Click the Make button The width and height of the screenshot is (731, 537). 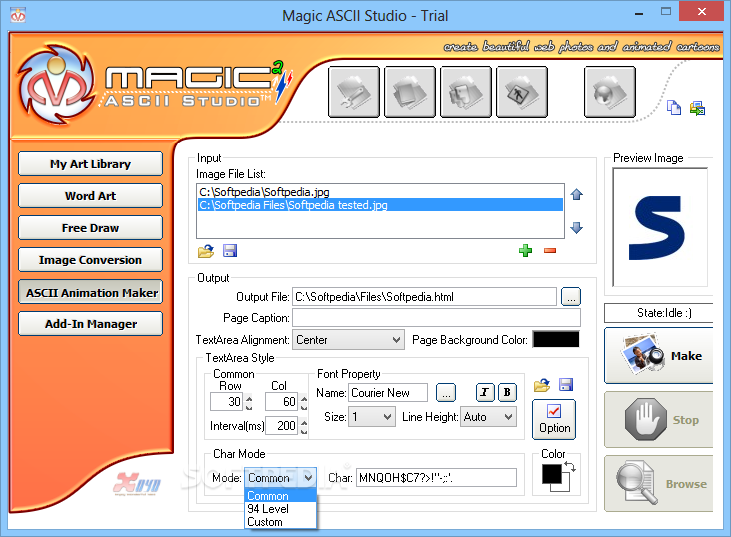659,356
